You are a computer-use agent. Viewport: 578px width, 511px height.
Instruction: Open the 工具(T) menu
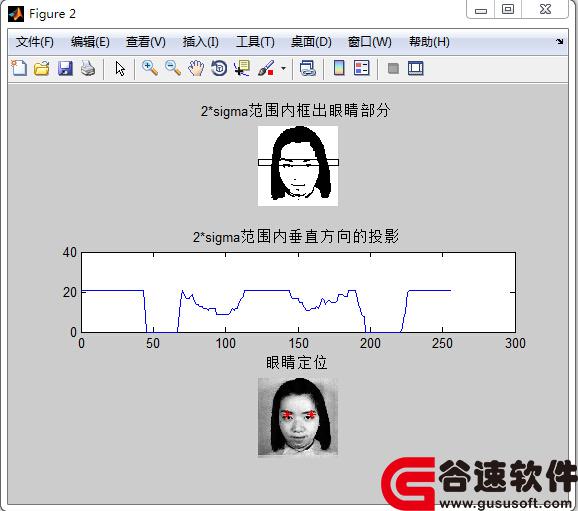(x=255, y=42)
